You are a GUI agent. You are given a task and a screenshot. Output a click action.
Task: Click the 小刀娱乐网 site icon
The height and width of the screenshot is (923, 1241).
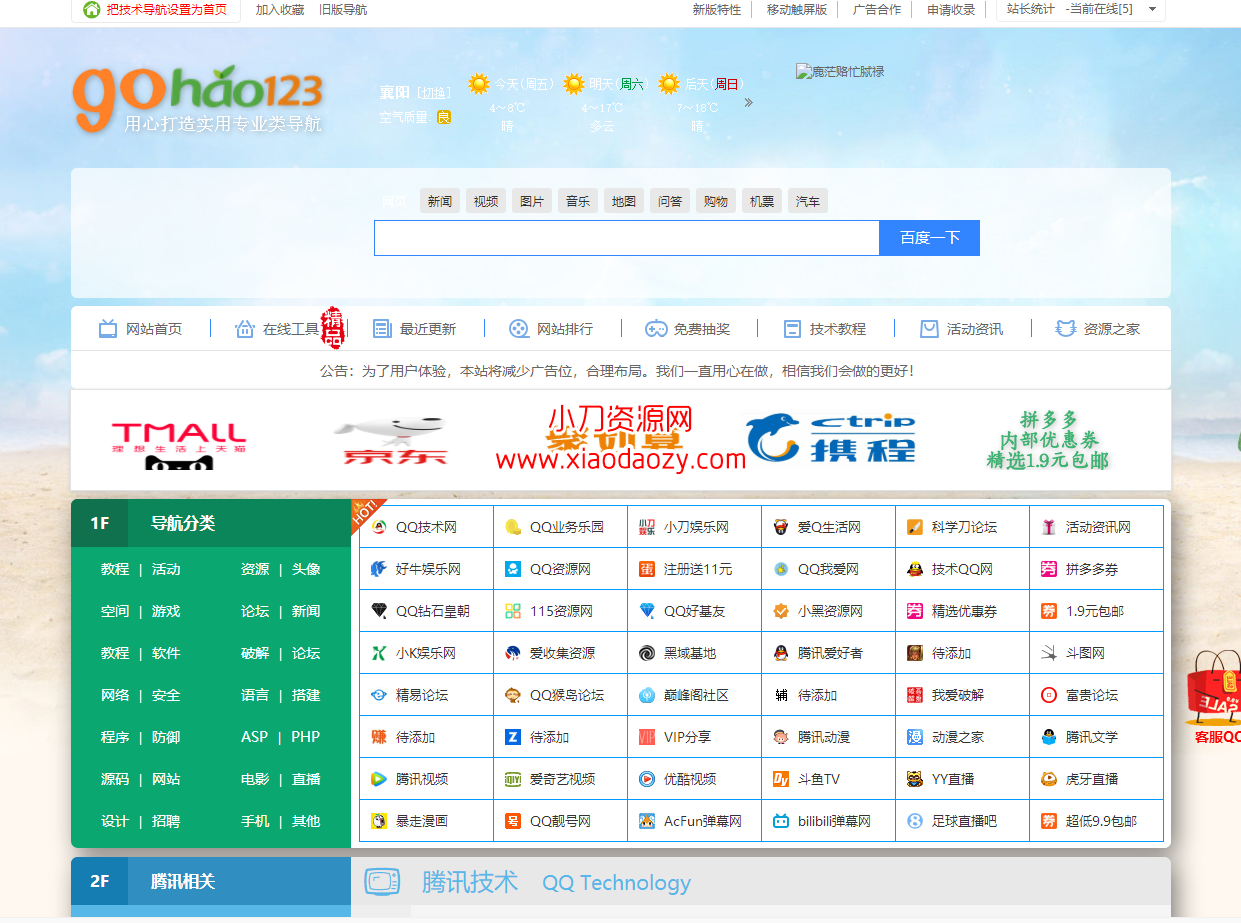[x=647, y=527]
